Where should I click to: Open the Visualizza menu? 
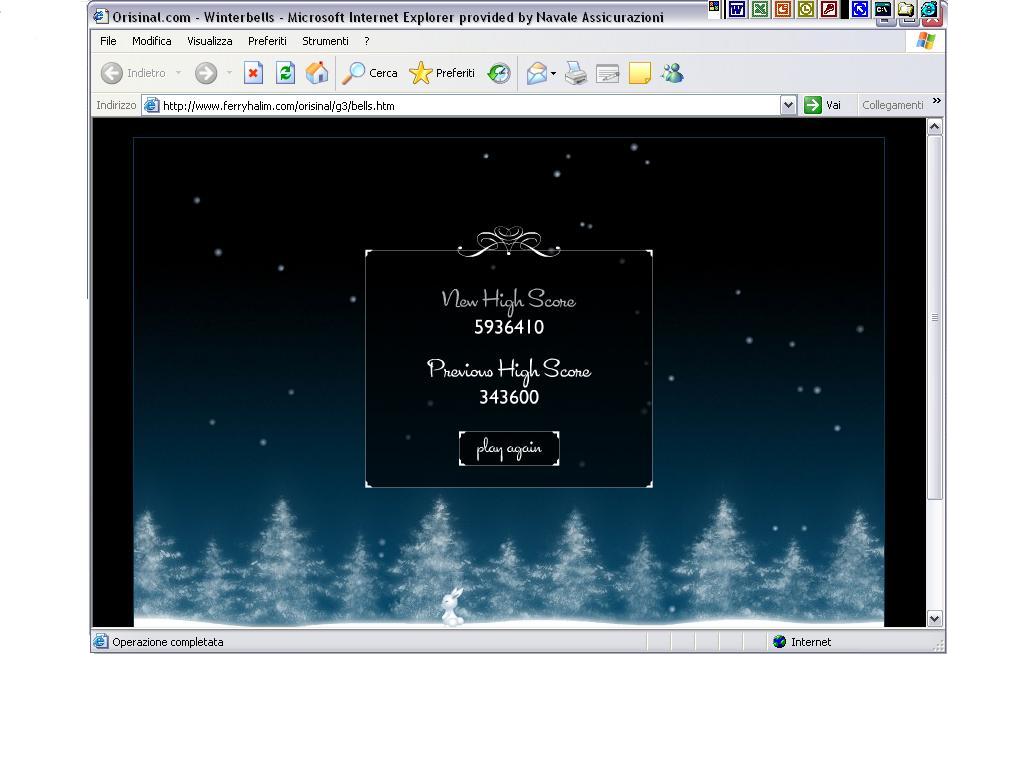coord(210,41)
